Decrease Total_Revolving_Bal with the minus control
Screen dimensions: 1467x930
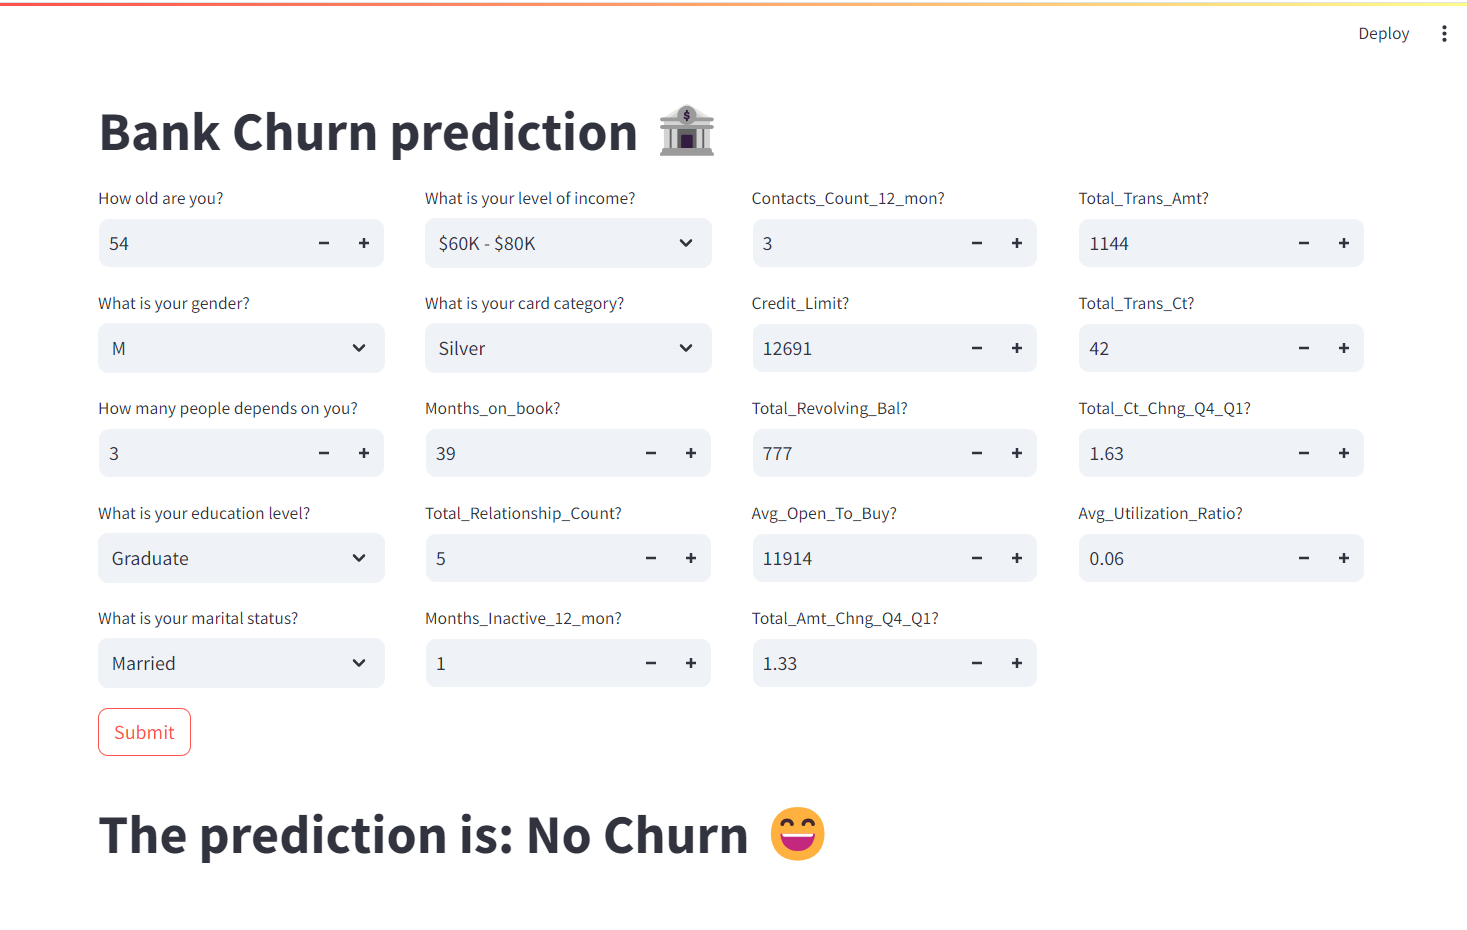[976, 453]
